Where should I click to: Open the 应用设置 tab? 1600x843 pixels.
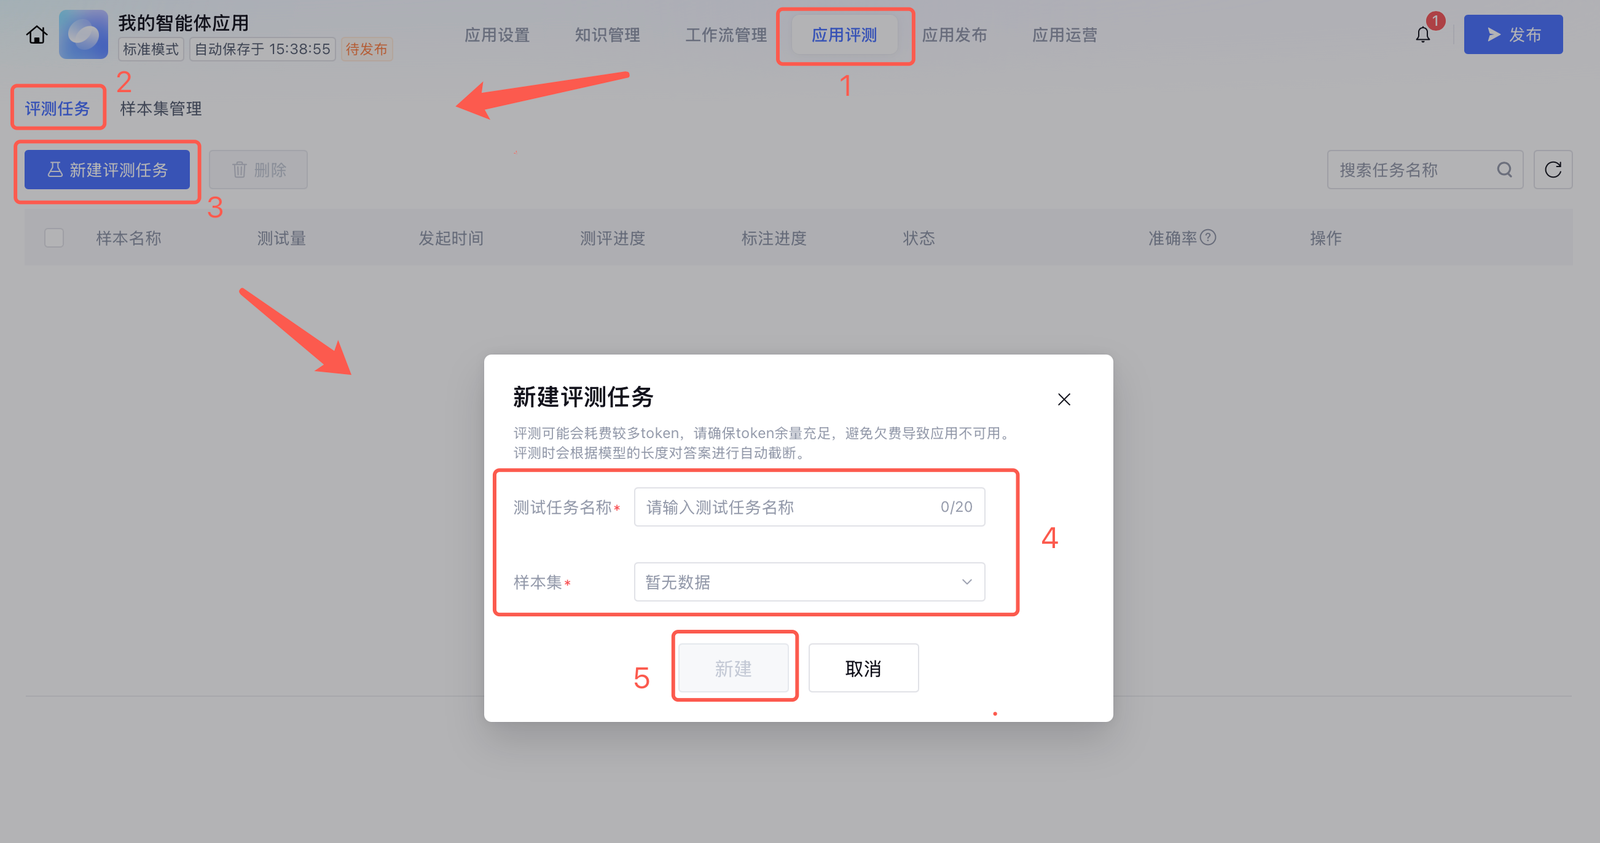pos(497,35)
